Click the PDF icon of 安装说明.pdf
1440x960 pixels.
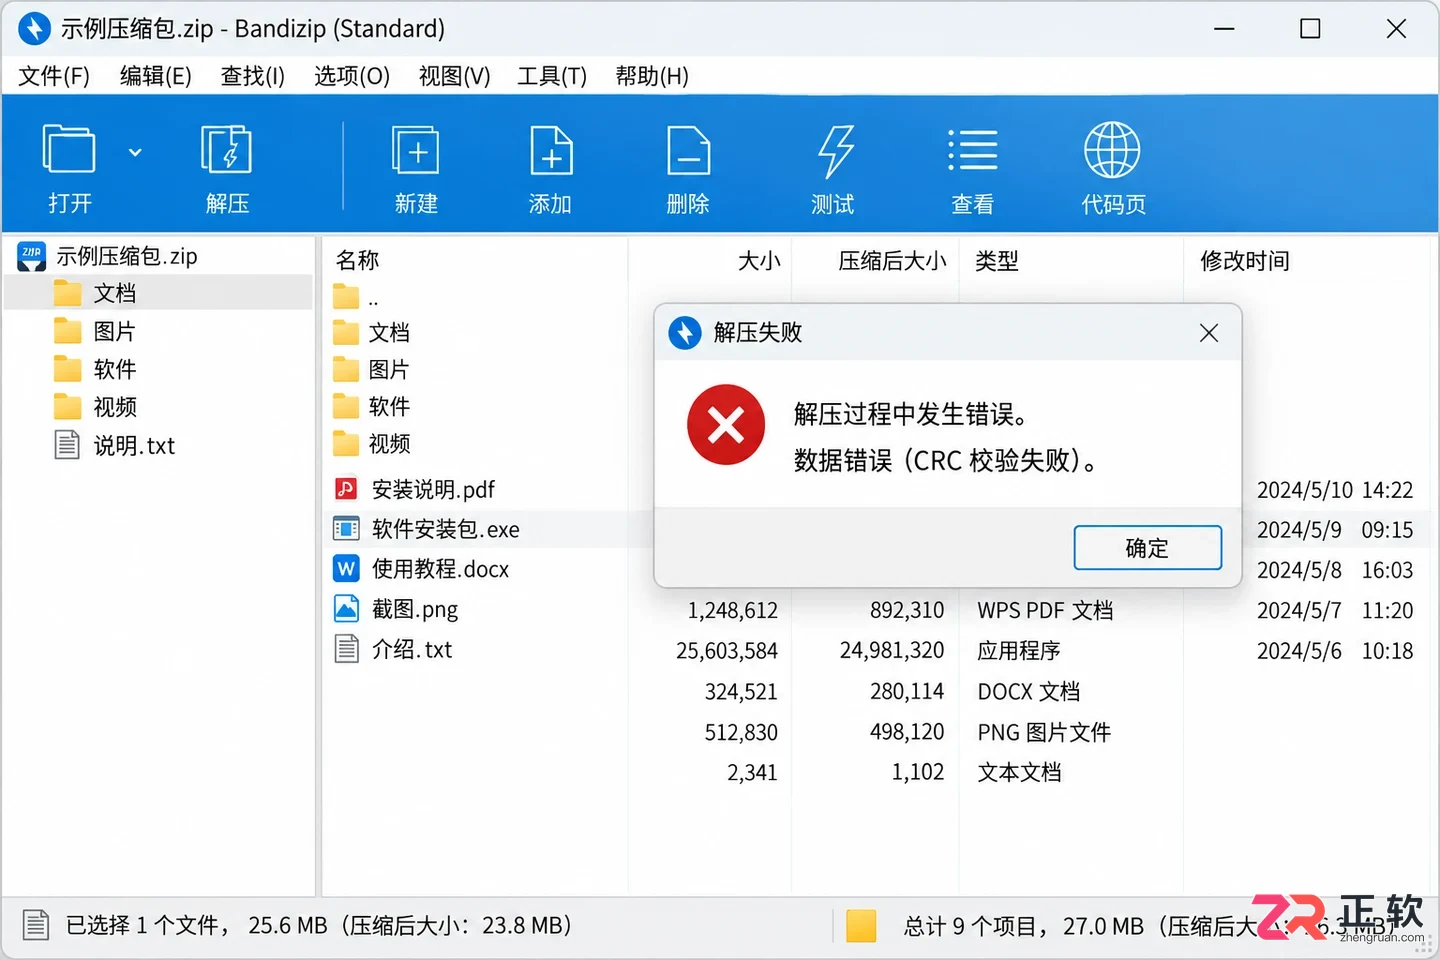point(346,489)
